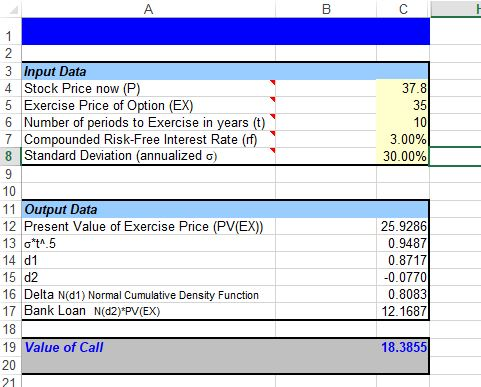Viewport: 481px width, 387px height.
Task: Select column C header
Action: point(403,9)
